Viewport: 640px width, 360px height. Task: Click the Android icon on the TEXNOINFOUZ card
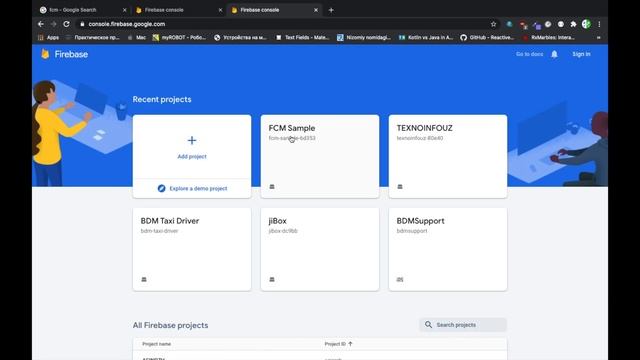click(400, 187)
